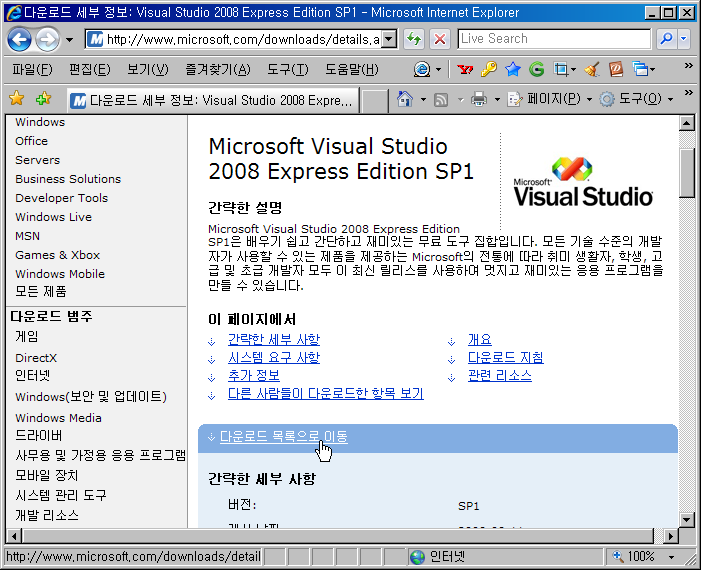Open the zoom level dropdown arrow
This screenshot has width=701, height=570.
(x=671, y=557)
